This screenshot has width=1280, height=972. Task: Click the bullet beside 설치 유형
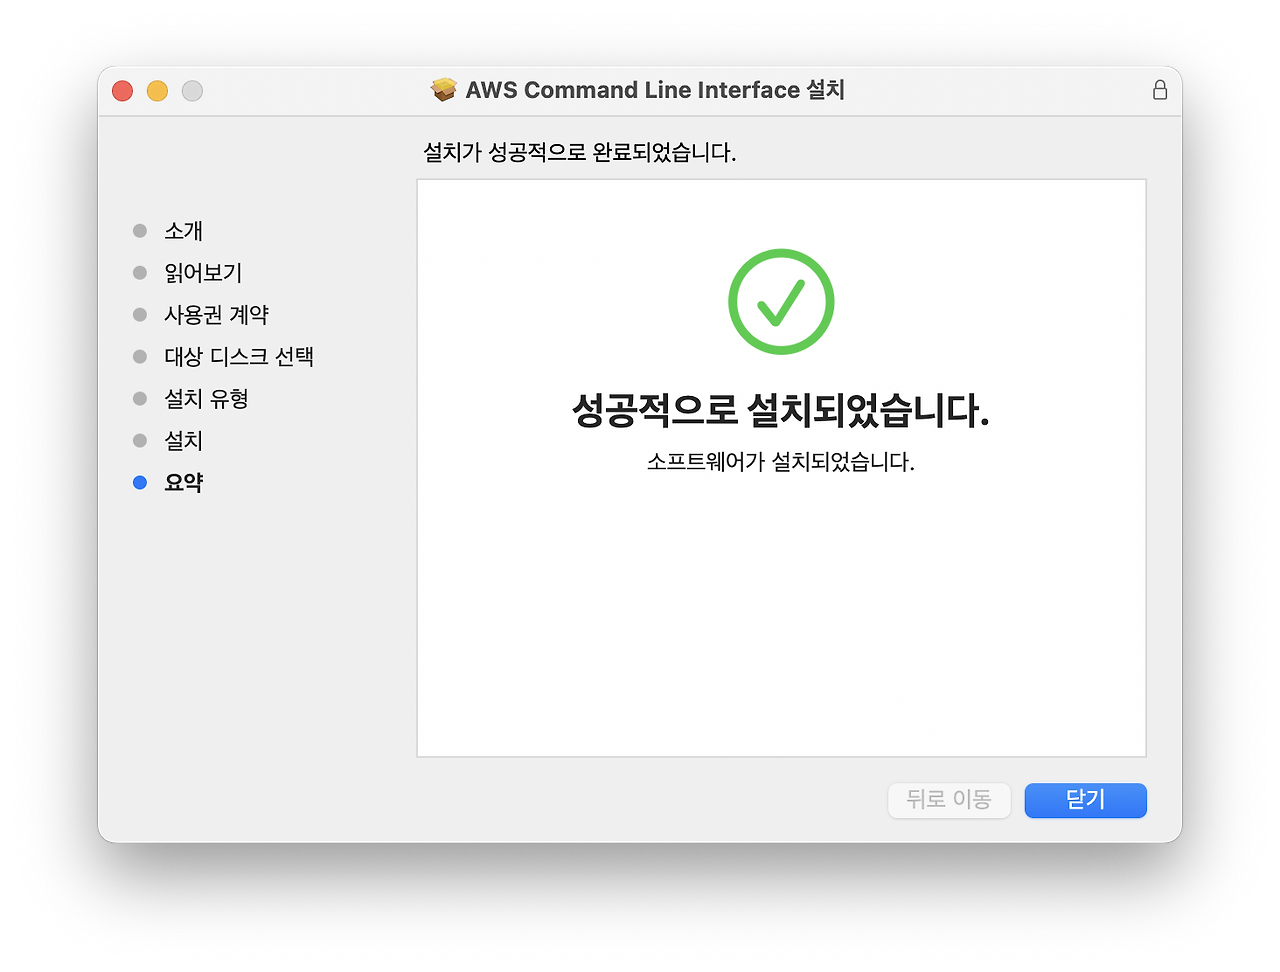pyautogui.click(x=139, y=398)
